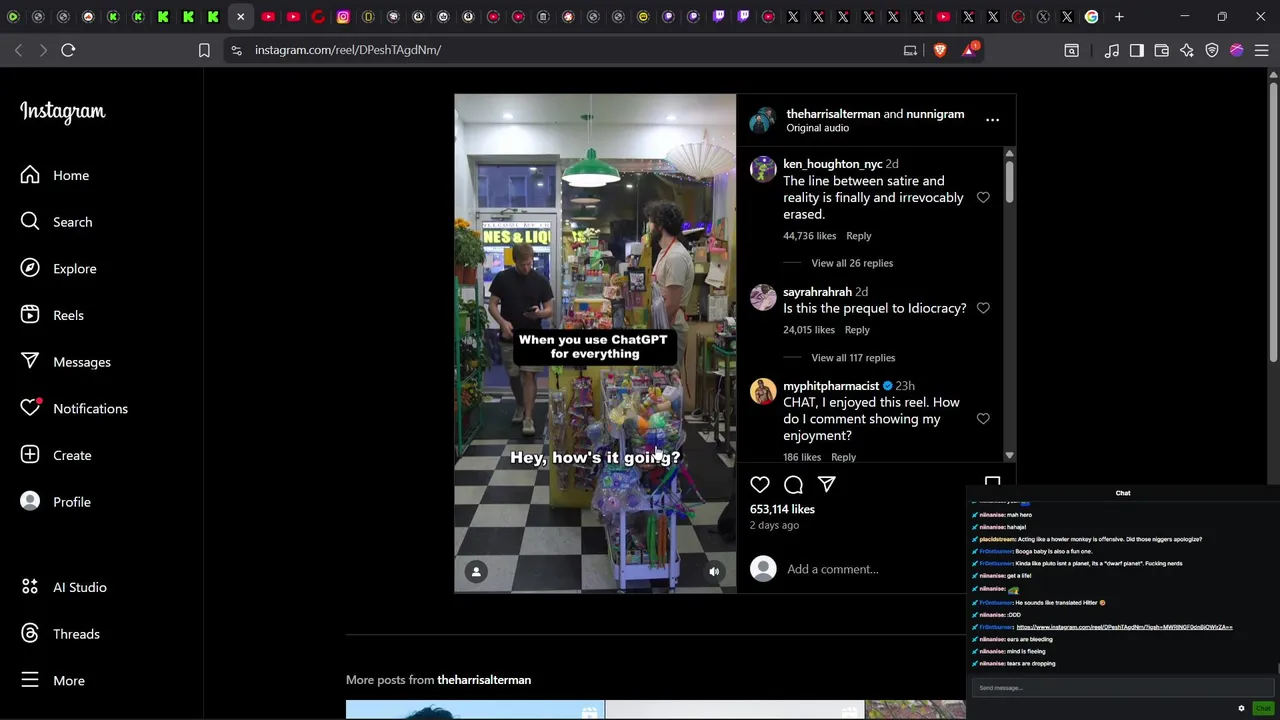Viewport: 1280px width, 720px height.
Task: Pause the reel video
Action: coord(595,344)
